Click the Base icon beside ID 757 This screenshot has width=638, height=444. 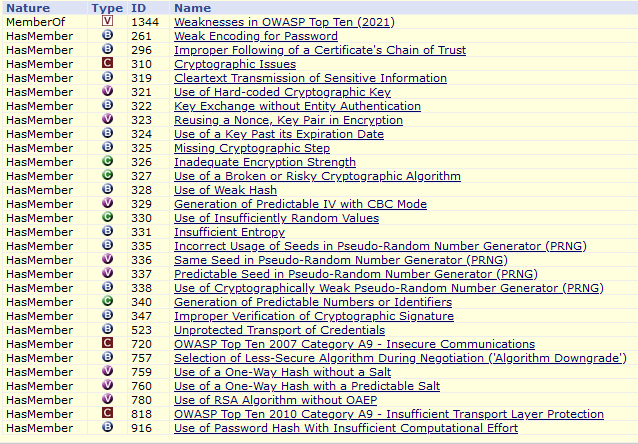tap(107, 357)
